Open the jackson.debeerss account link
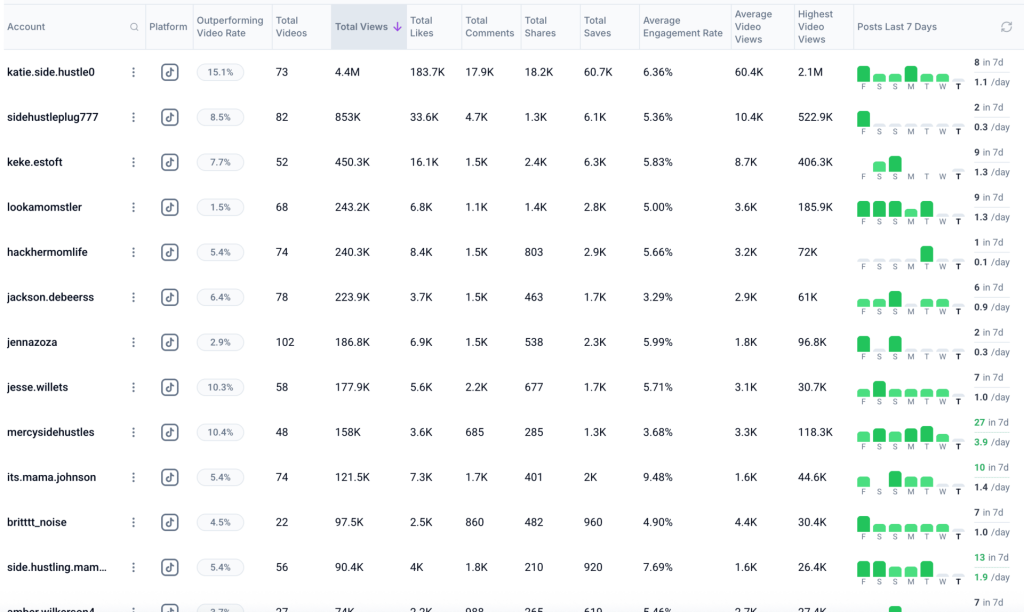The width and height of the screenshot is (1024, 612). point(50,297)
